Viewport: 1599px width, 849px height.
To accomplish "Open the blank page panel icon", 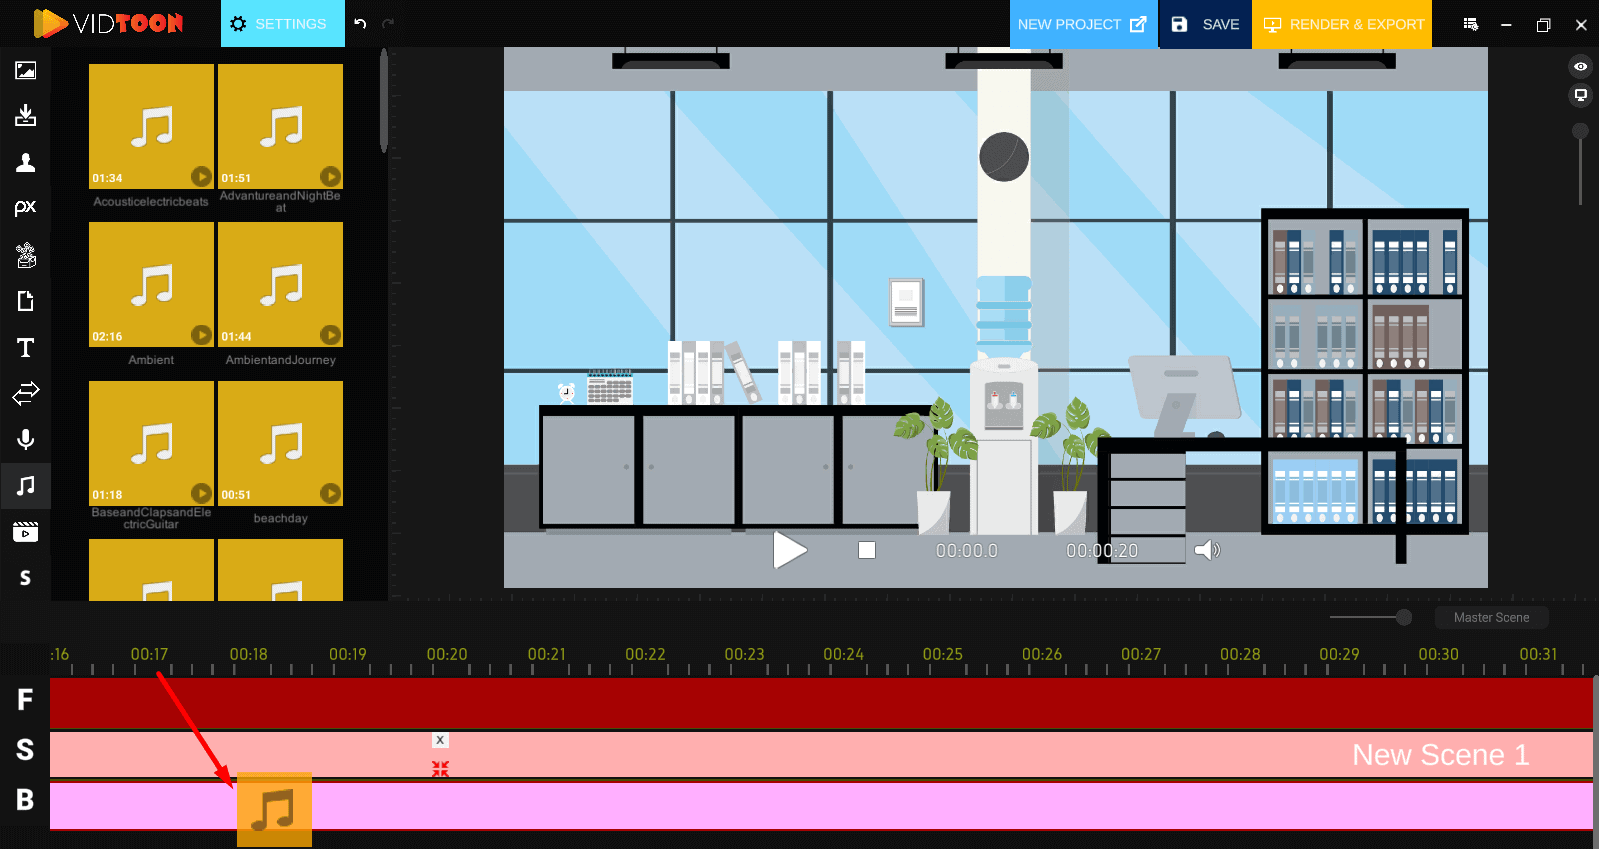I will click(x=25, y=301).
